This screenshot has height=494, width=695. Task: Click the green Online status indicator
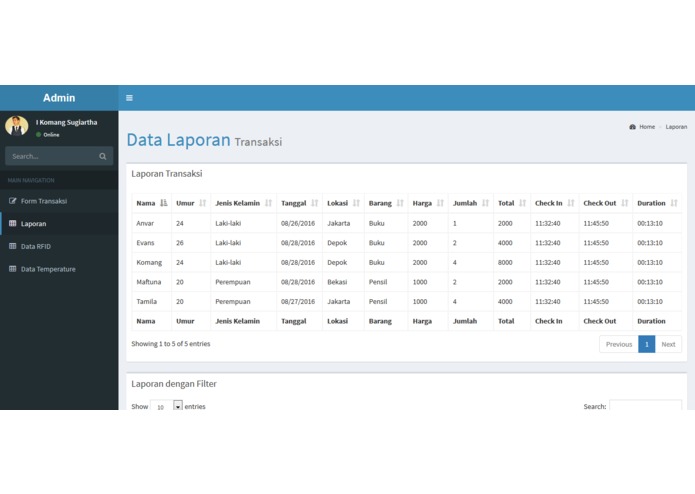[39, 135]
